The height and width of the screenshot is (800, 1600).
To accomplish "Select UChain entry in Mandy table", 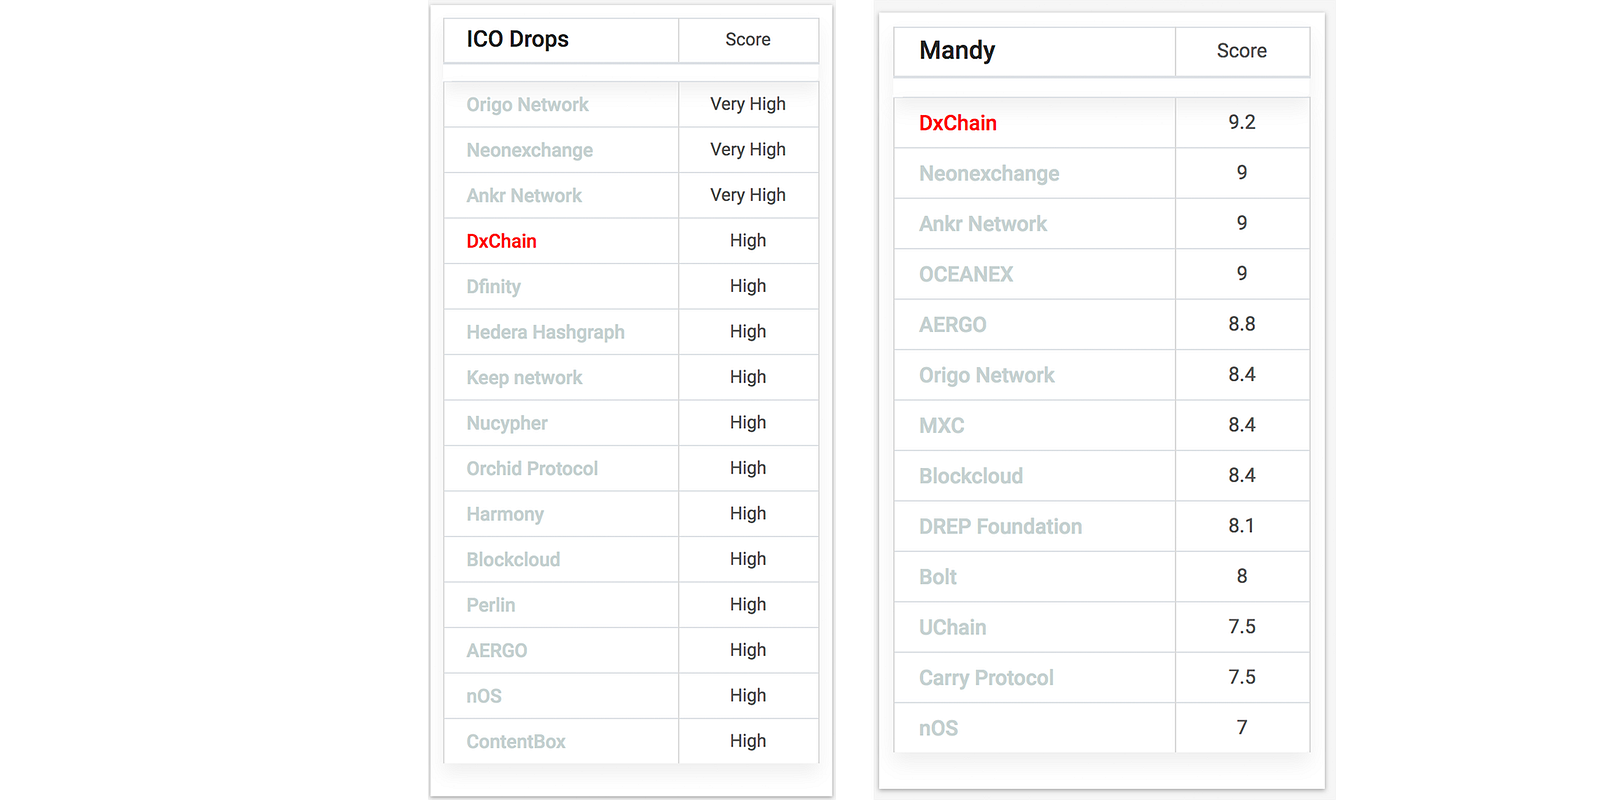I will click(x=952, y=627).
